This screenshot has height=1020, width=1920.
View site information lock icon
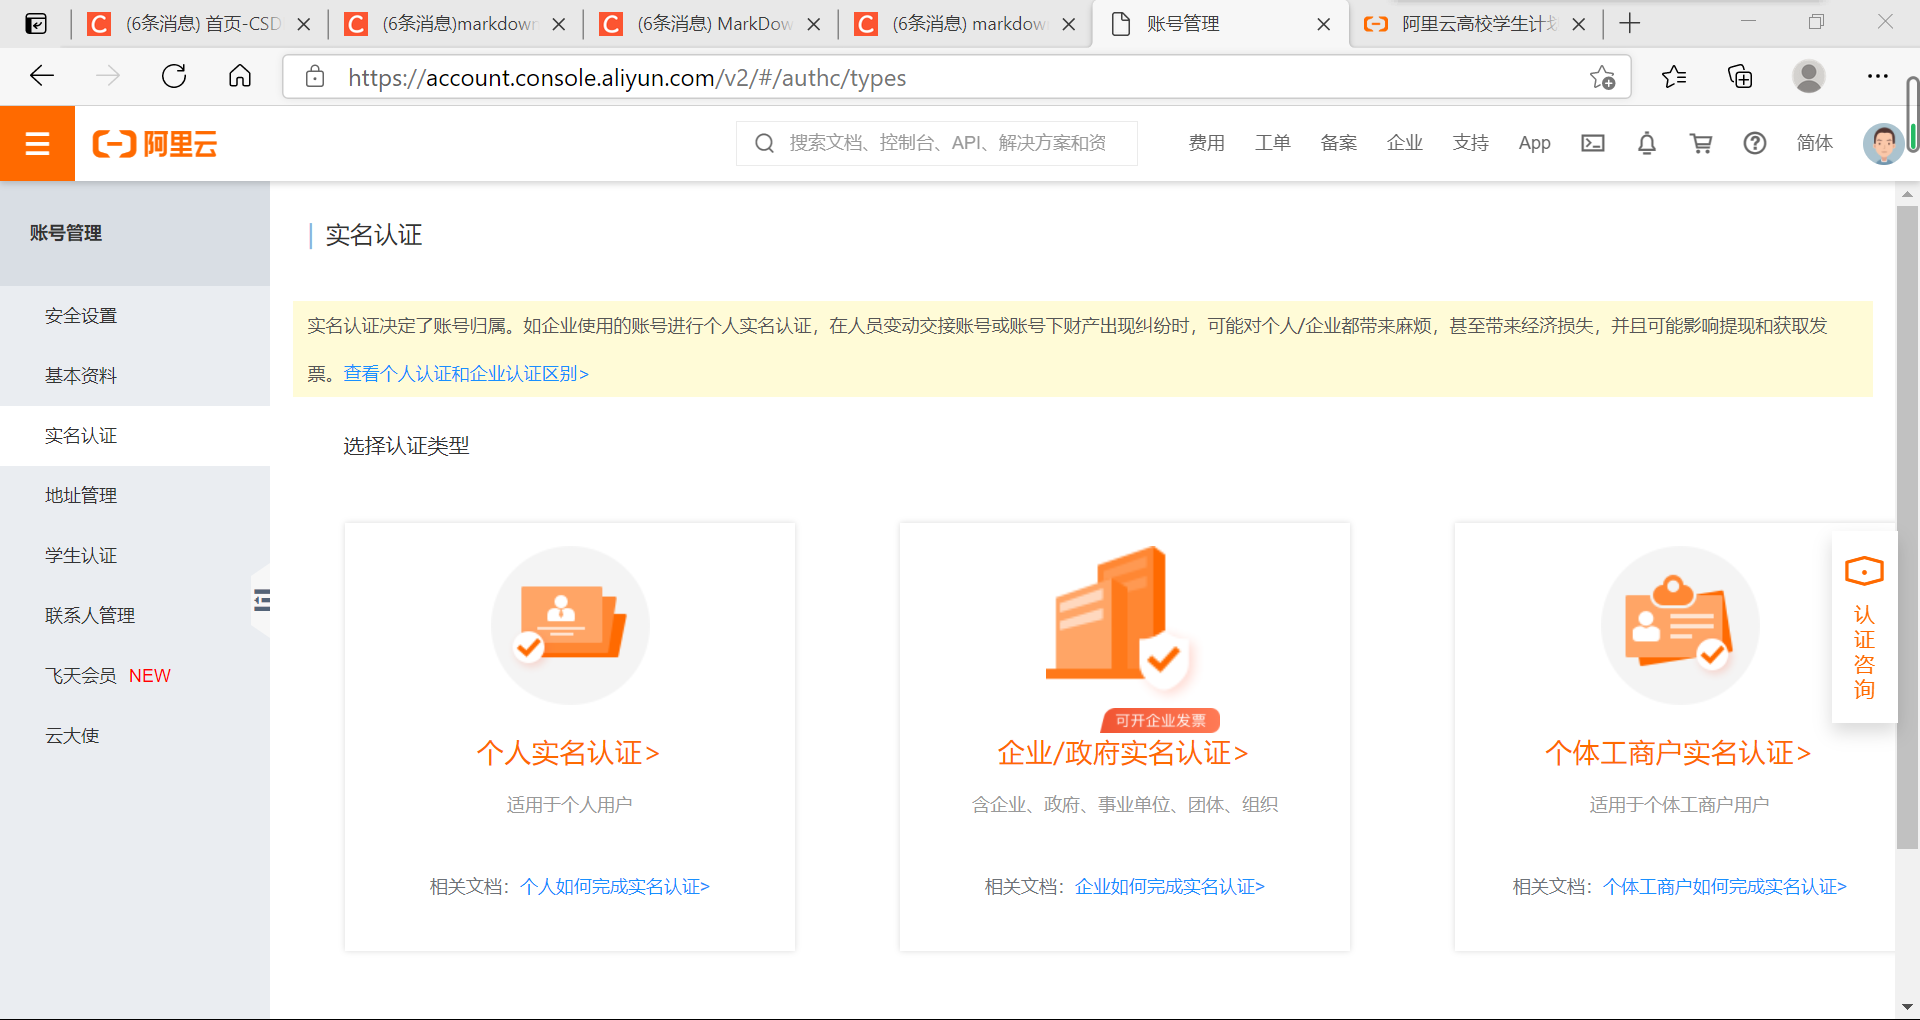pos(315,77)
